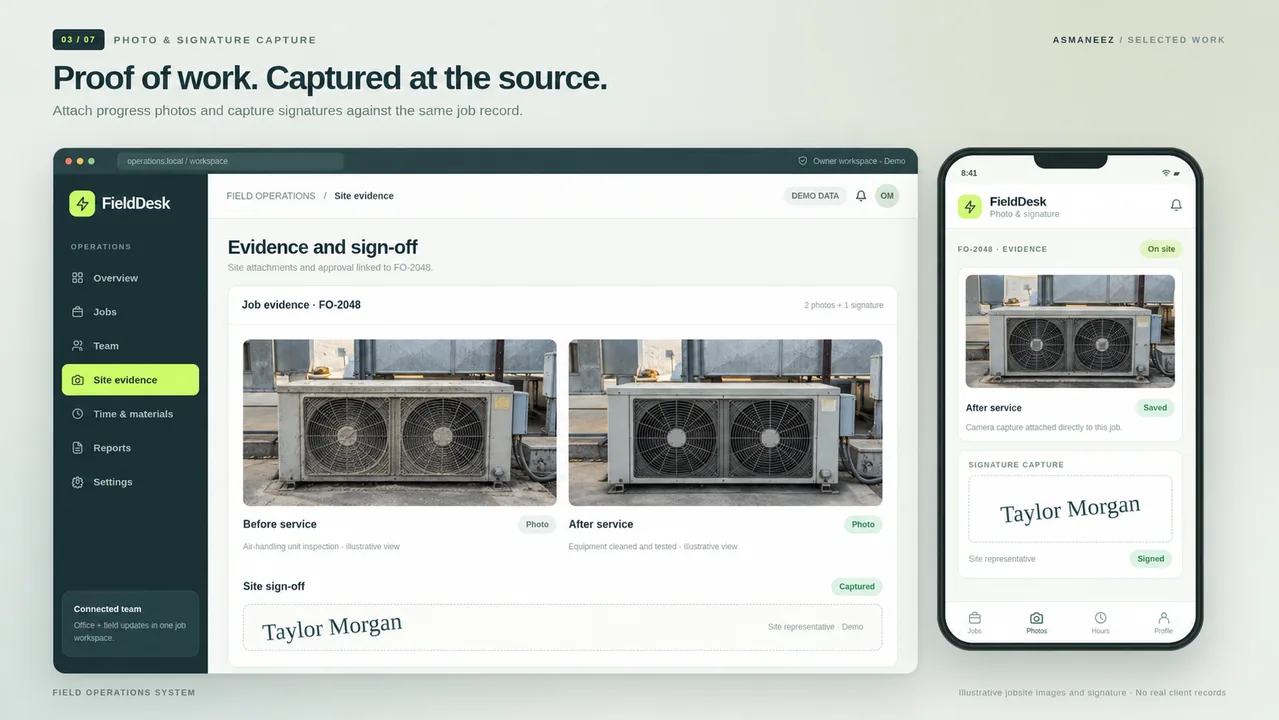This screenshot has height=720, width=1279.
Task: Select the Photos tab on the phone
Action: [x=1037, y=623]
